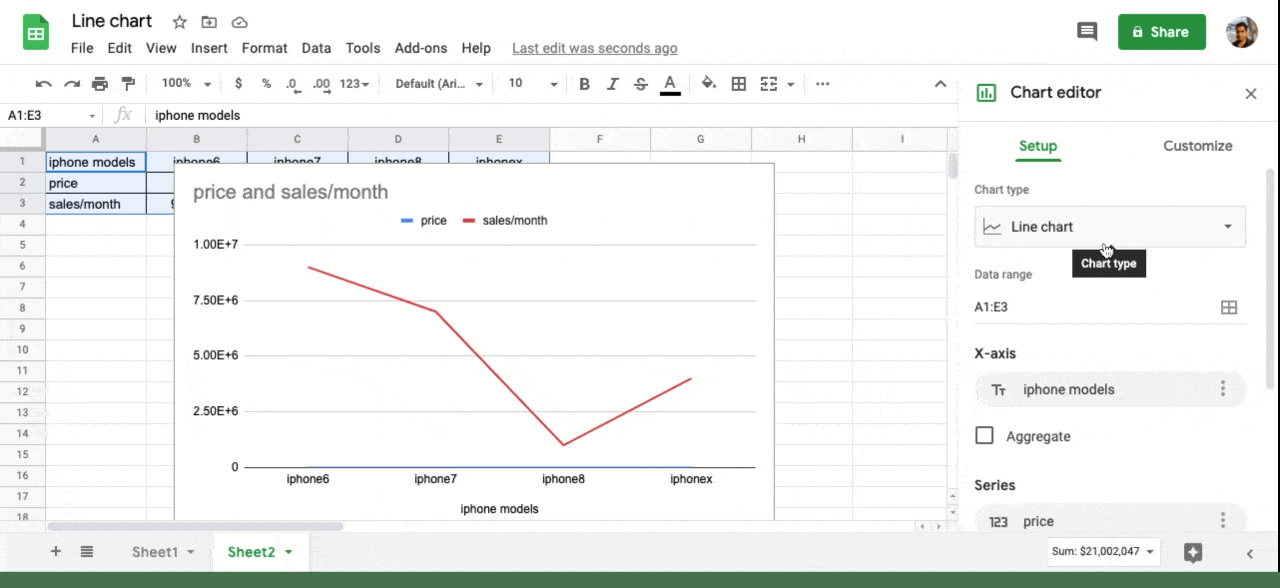
Task: Format selection as currency
Action: pyautogui.click(x=238, y=84)
